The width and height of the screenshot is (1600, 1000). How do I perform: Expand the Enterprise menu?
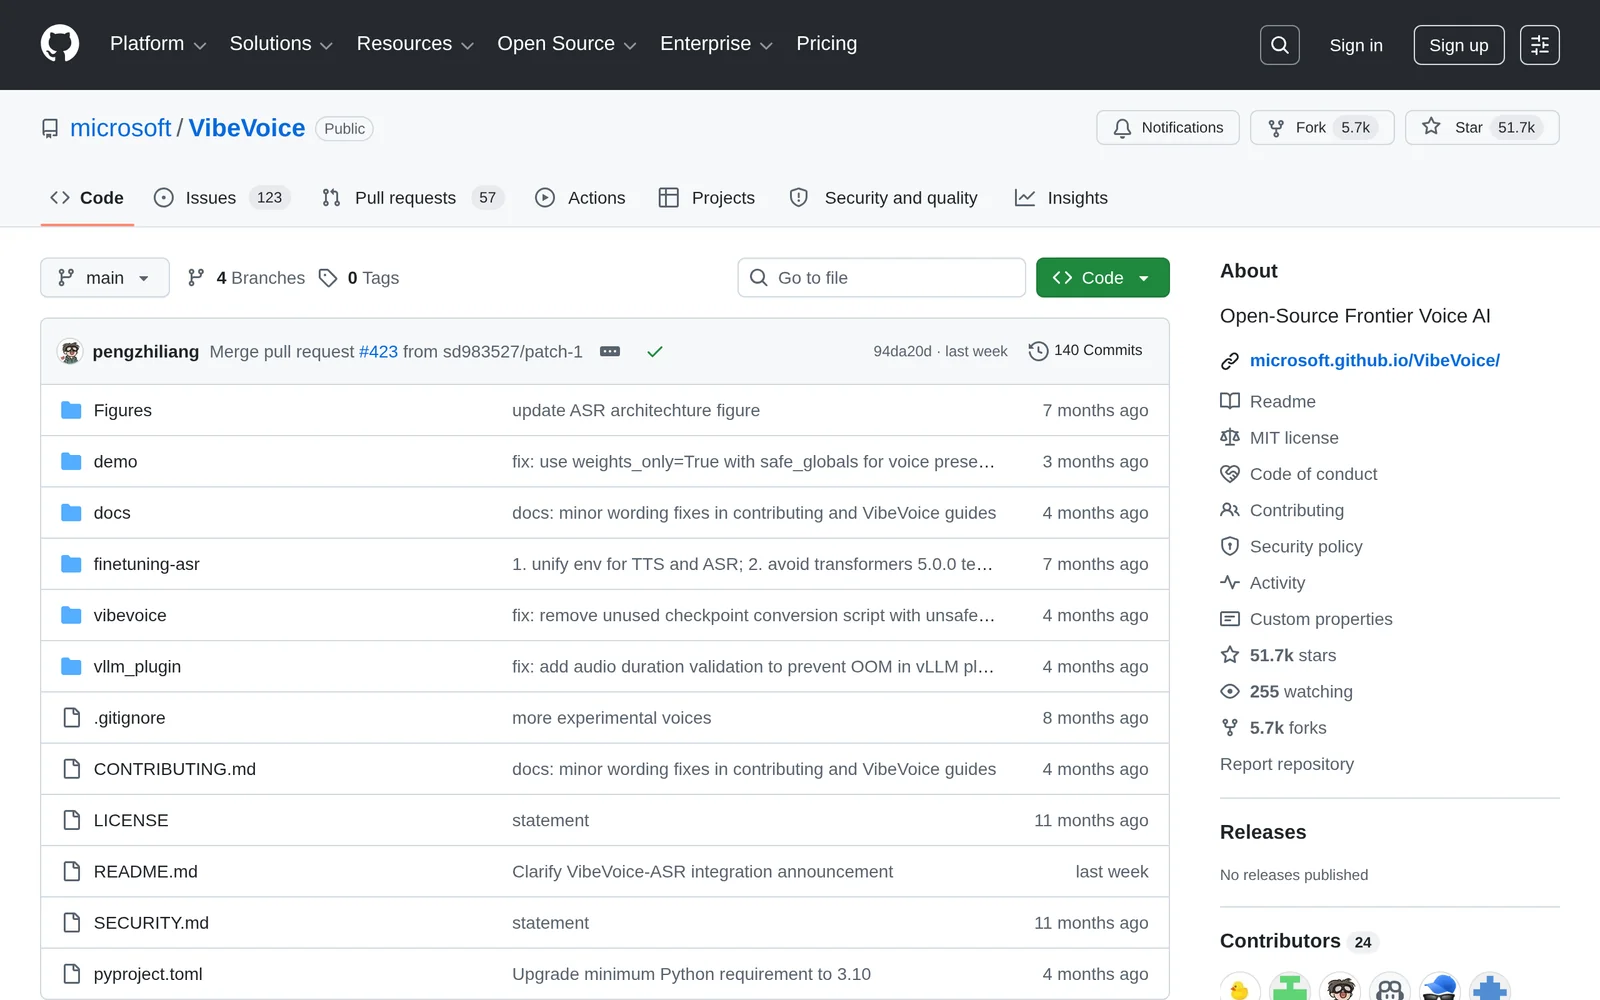pyautogui.click(x=716, y=44)
